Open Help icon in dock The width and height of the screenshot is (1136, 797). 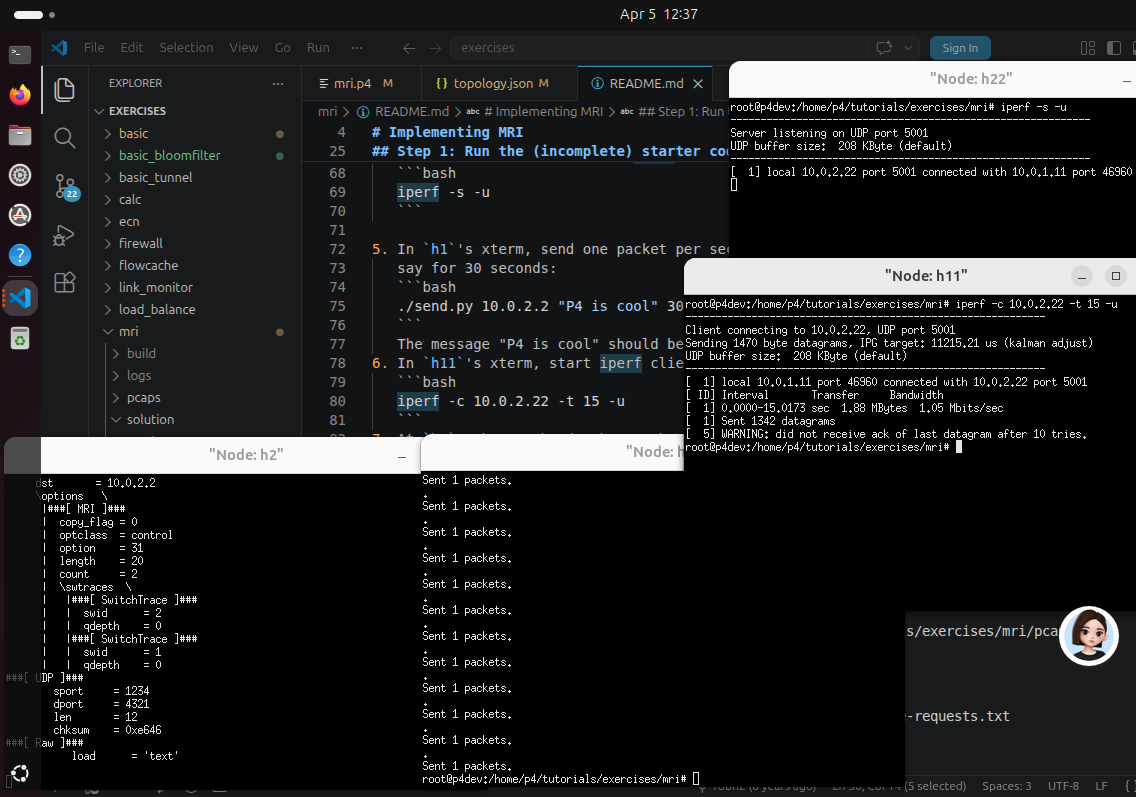[x=20, y=255]
